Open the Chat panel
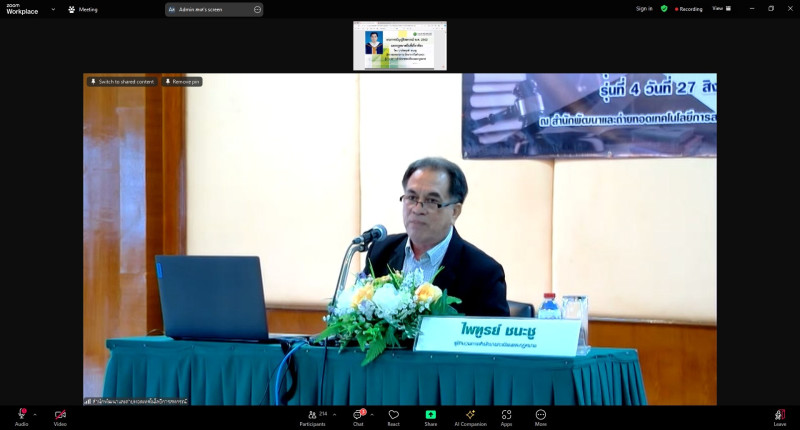 pos(357,414)
